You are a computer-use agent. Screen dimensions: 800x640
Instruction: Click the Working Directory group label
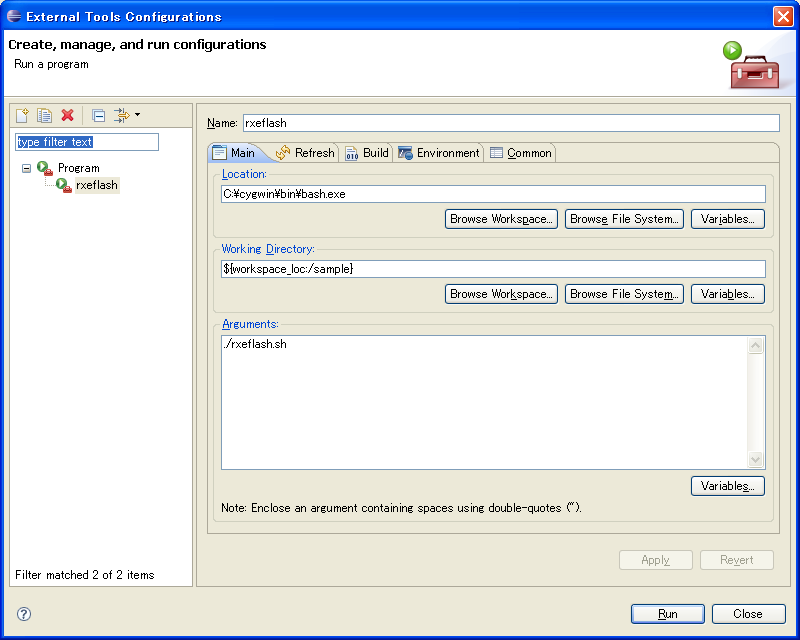pos(268,249)
